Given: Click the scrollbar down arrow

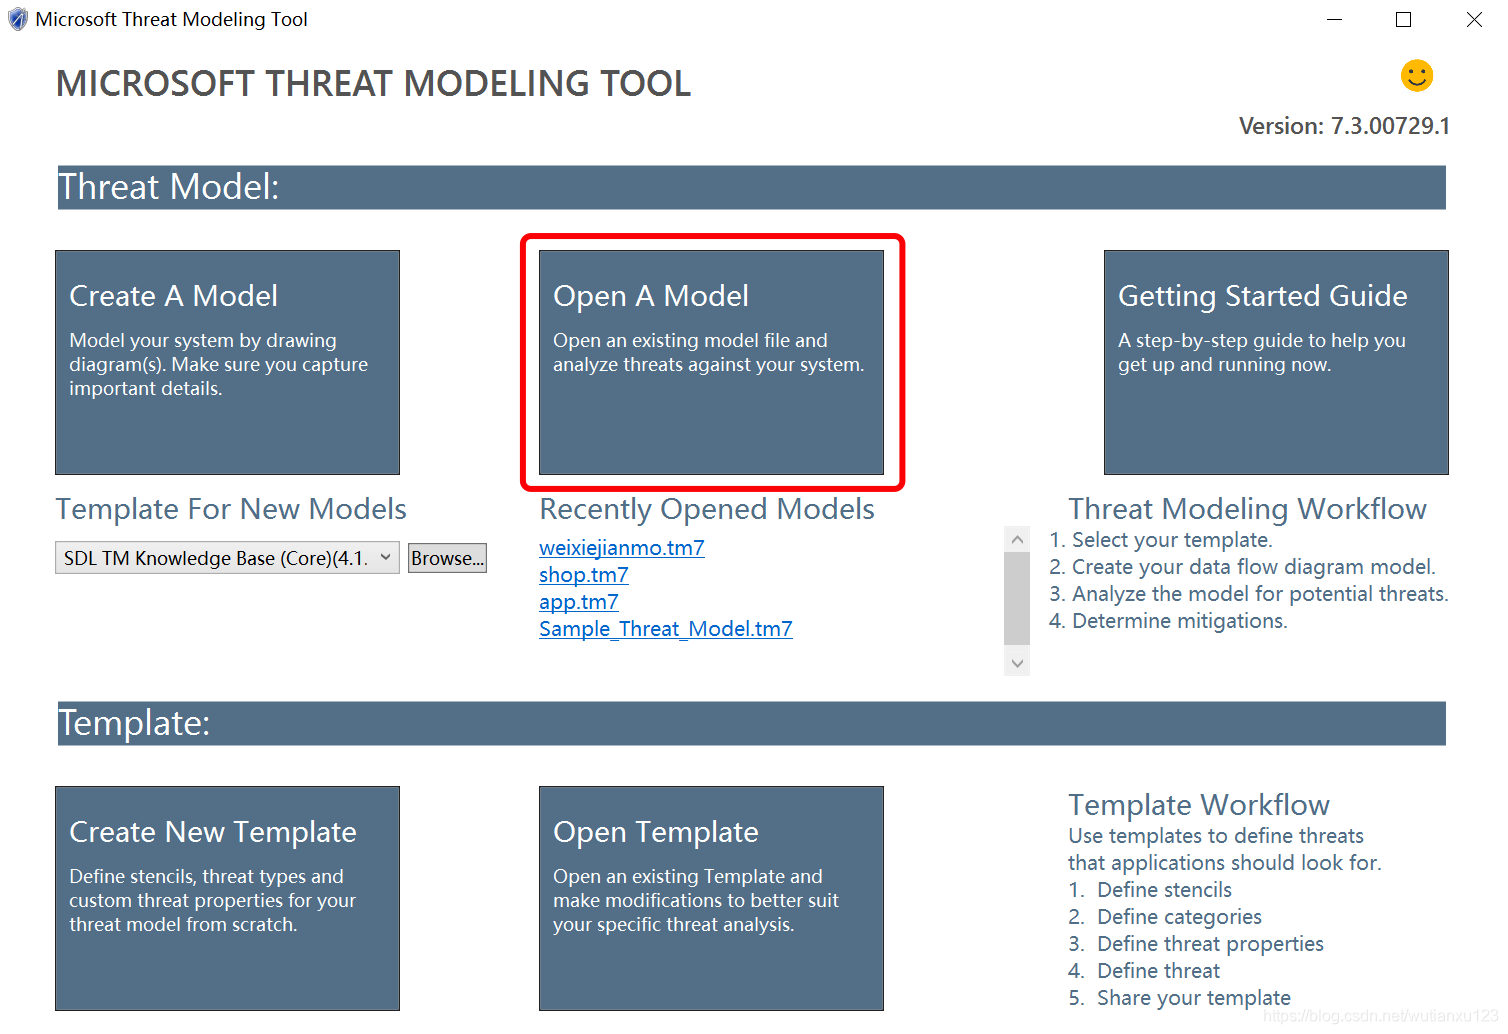Looking at the screenshot, I should click(x=1016, y=662).
